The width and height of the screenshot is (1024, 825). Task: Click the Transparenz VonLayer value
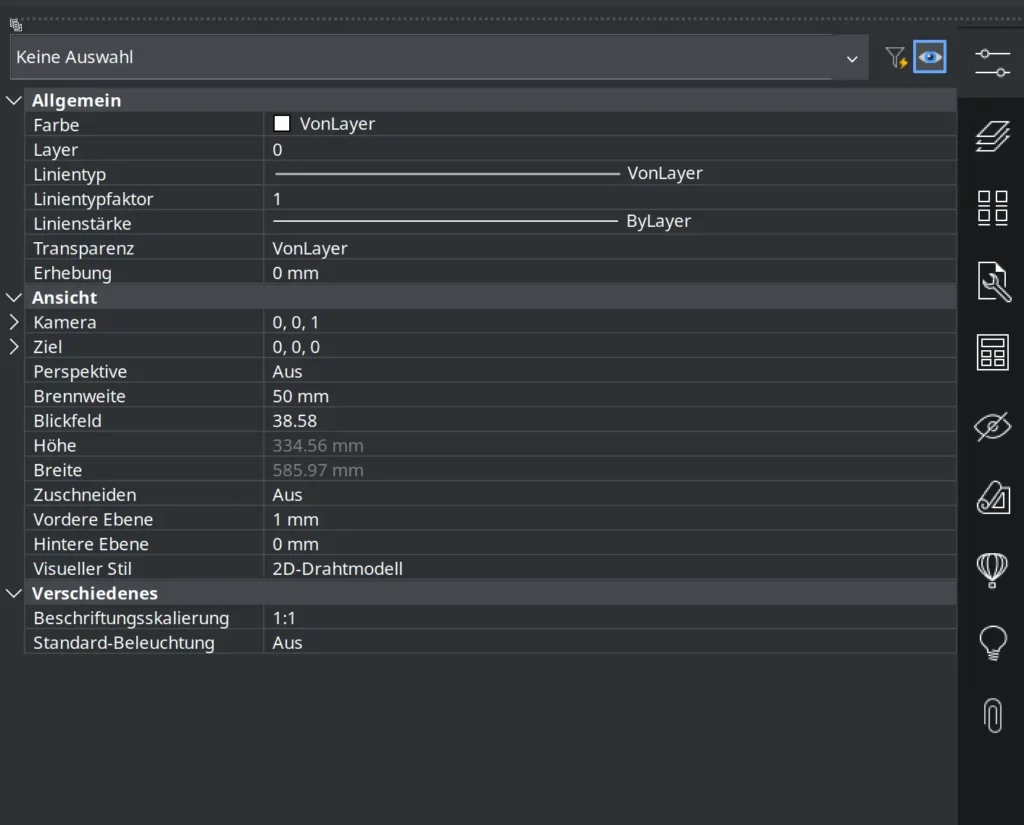coord(610,248)
